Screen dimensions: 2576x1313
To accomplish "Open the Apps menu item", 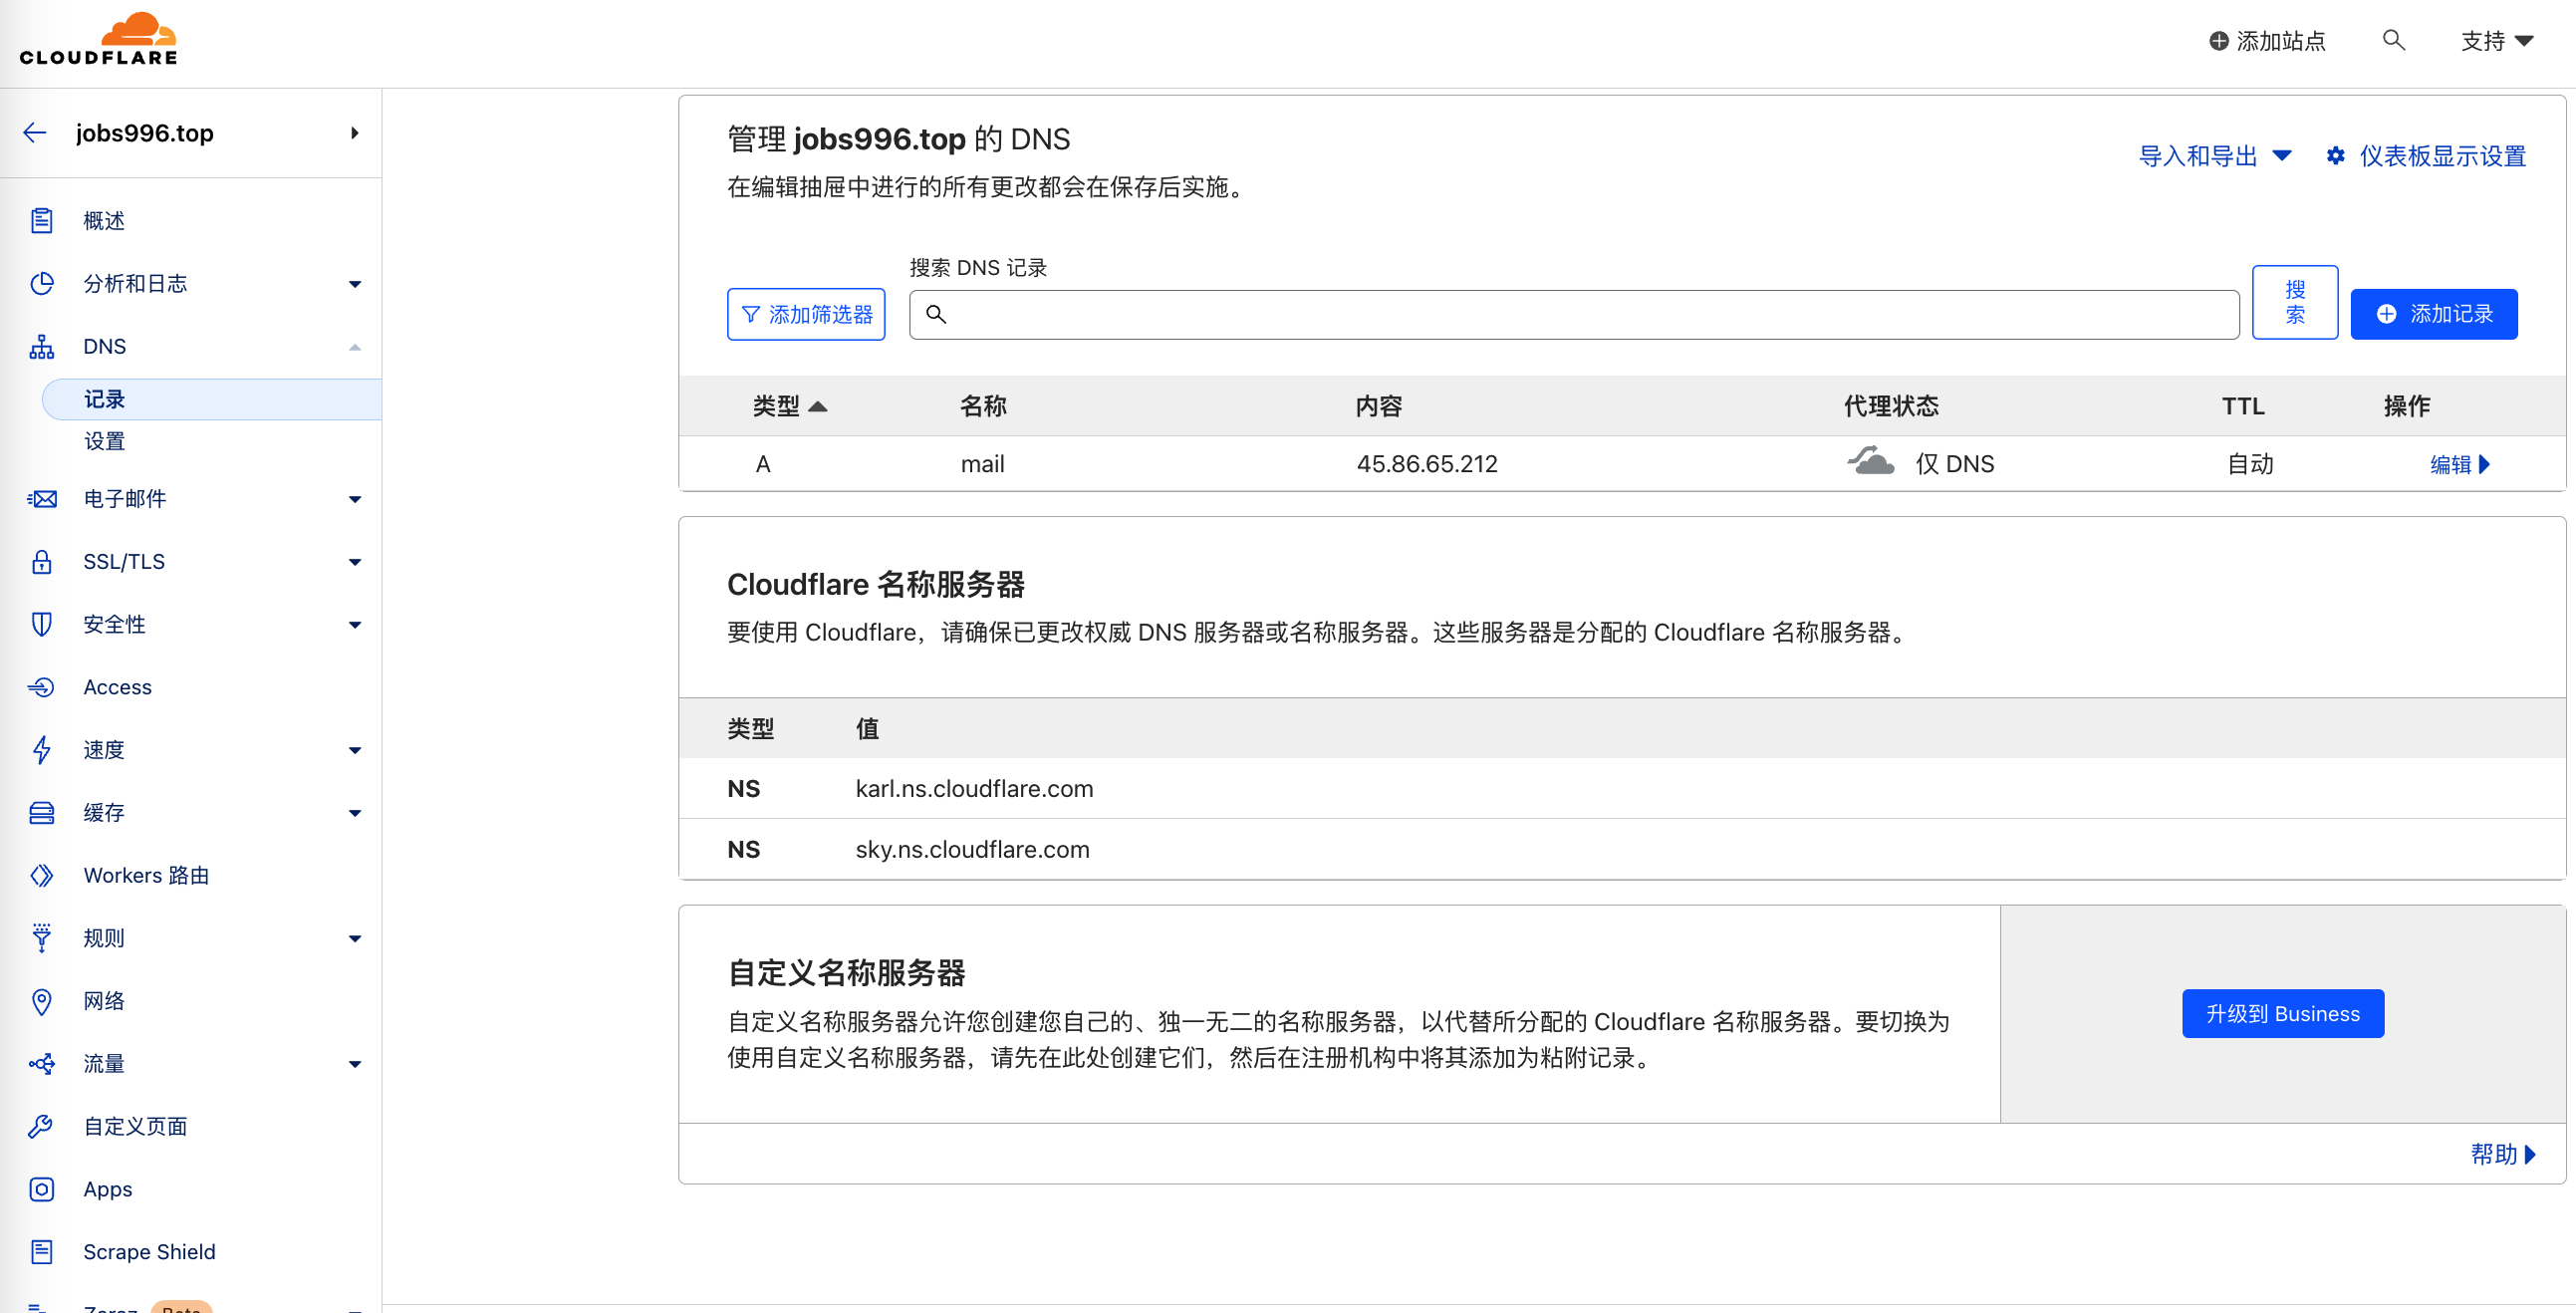I will 107,1190.
